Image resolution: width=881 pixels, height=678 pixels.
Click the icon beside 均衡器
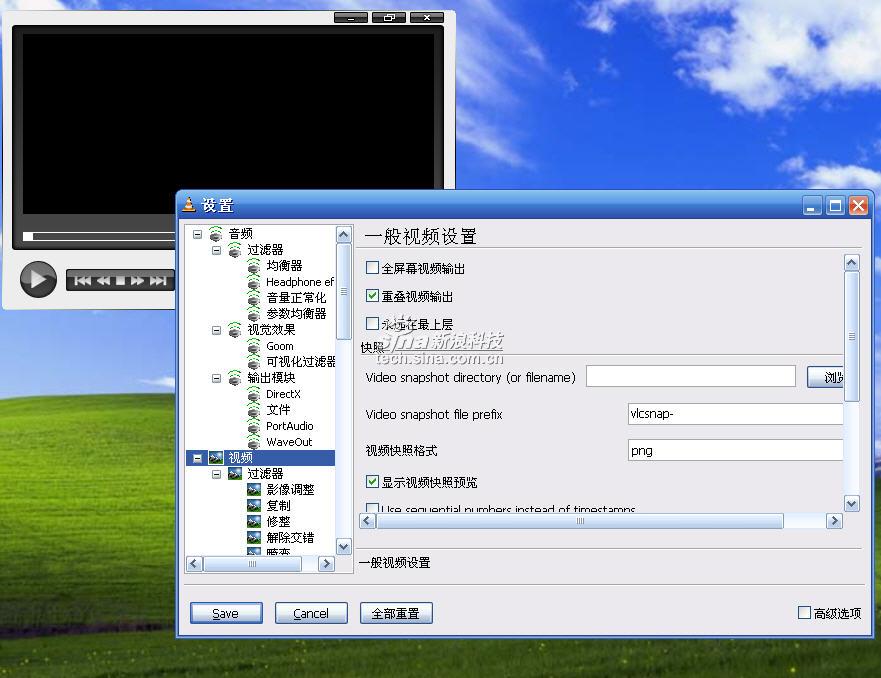point(254,266)
